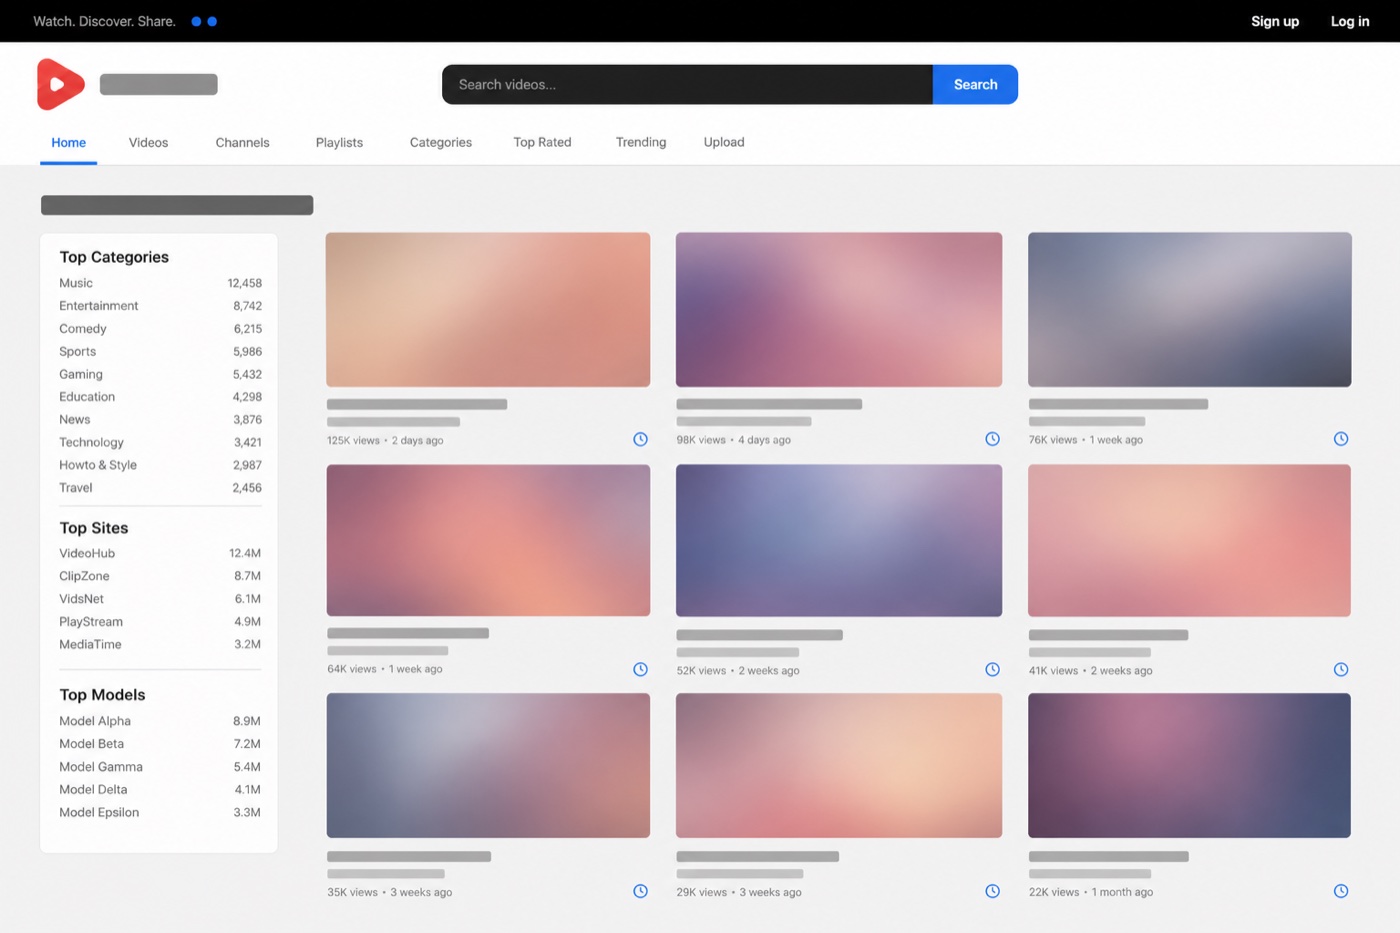Open the thumbnail of 41K views video
This screenshot has height=933, width=1400.
coord(1190,540)
